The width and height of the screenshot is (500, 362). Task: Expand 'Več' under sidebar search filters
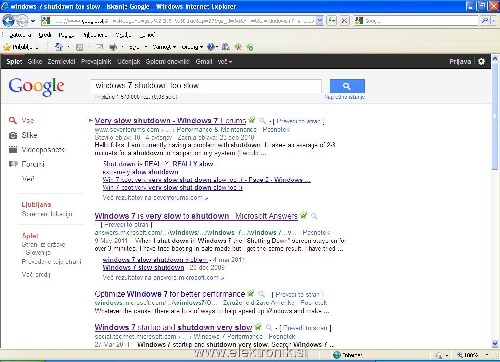28,179
